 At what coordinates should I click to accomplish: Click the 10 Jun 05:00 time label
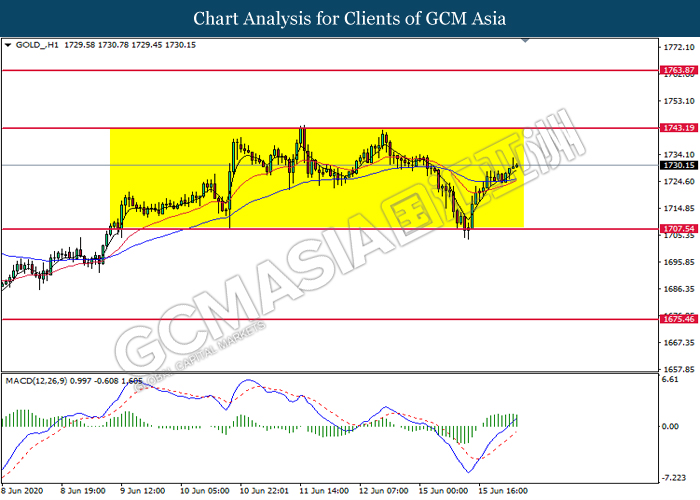pyautogui.click(x=204, y=491)
